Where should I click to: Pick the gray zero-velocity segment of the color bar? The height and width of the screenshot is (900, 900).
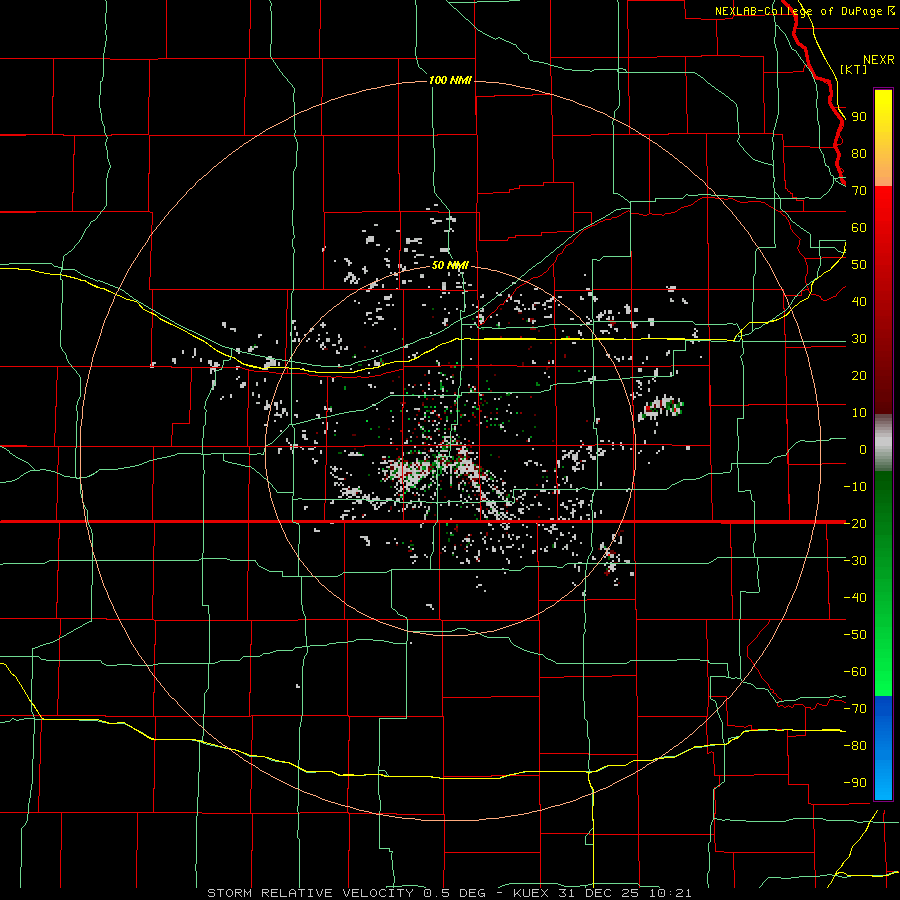(x=883, y=443)
